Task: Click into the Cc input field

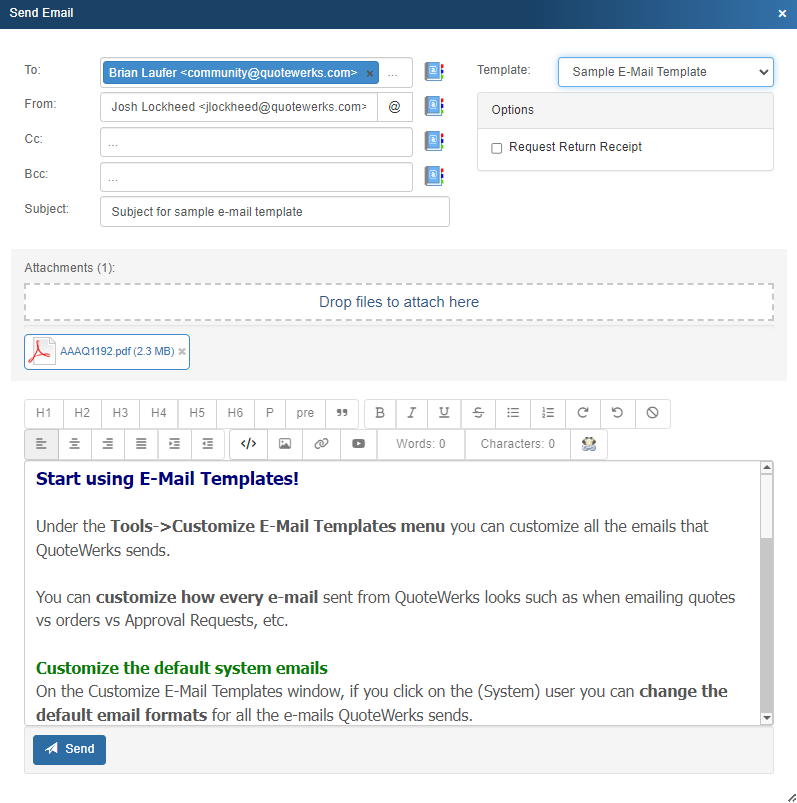Action: point(256,142)
